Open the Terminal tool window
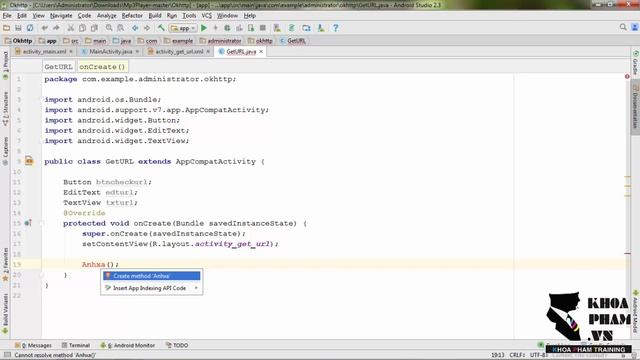Image resolution: width=640 pixels, height=360 pixels. 76,345
